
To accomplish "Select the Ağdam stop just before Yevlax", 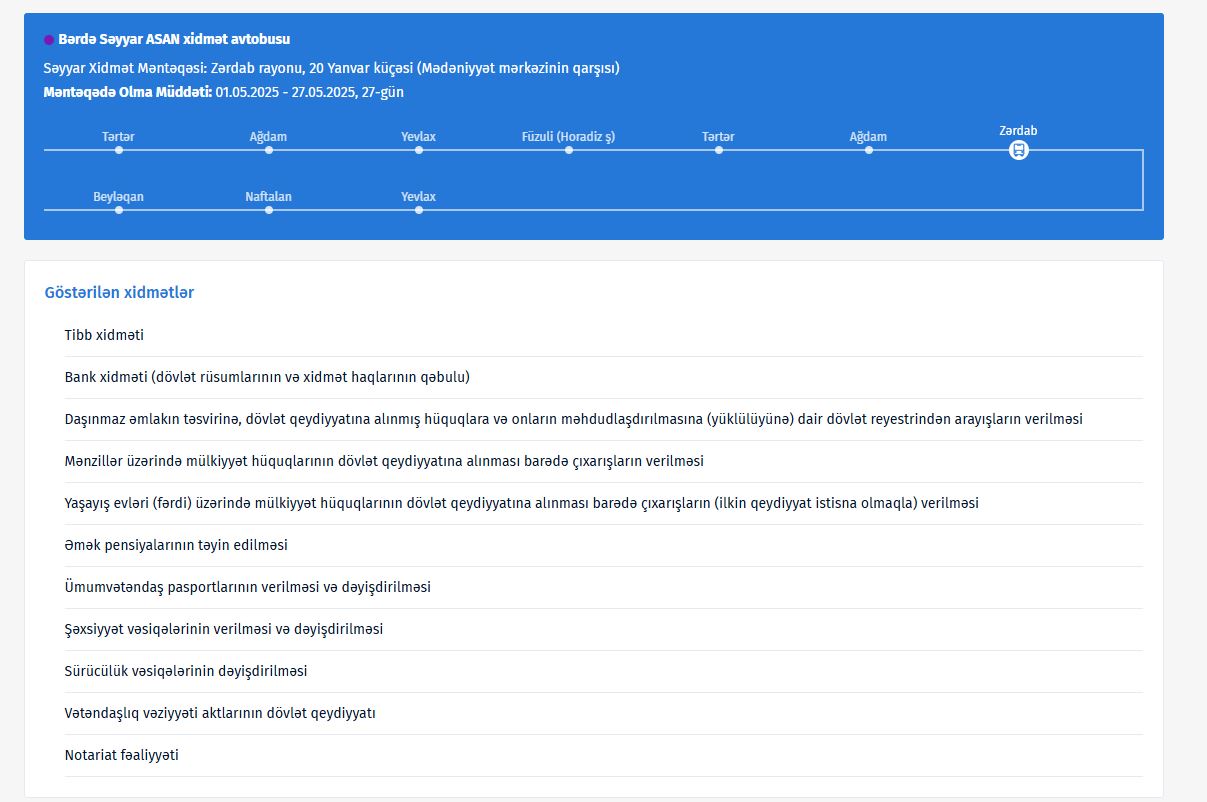I will tap(269, 150).
